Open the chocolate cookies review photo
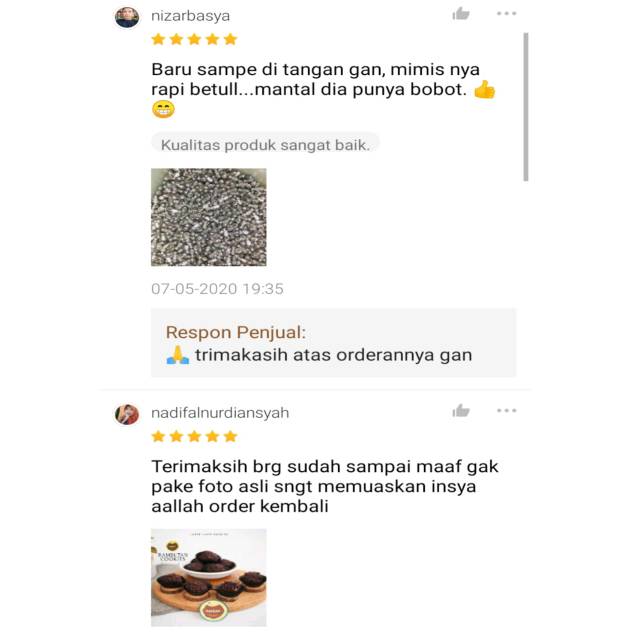The height and width of the screenshot is (640, 640). click(x=209, y=577)
